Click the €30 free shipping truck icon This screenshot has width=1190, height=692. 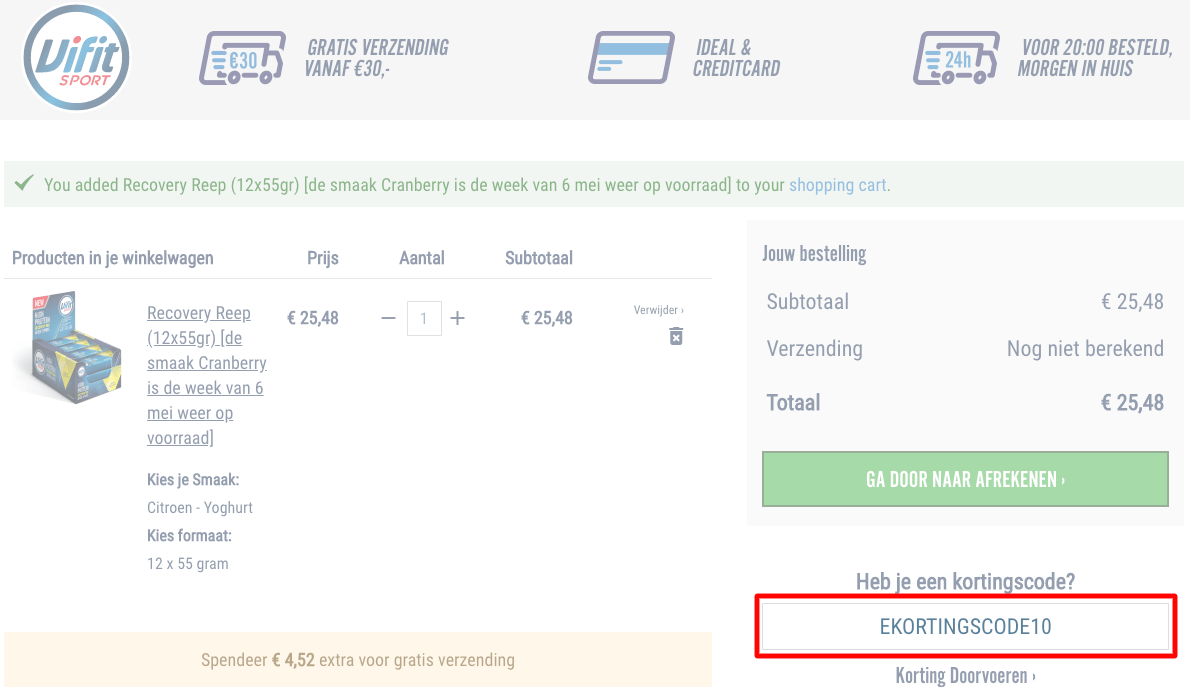point(241,58)
